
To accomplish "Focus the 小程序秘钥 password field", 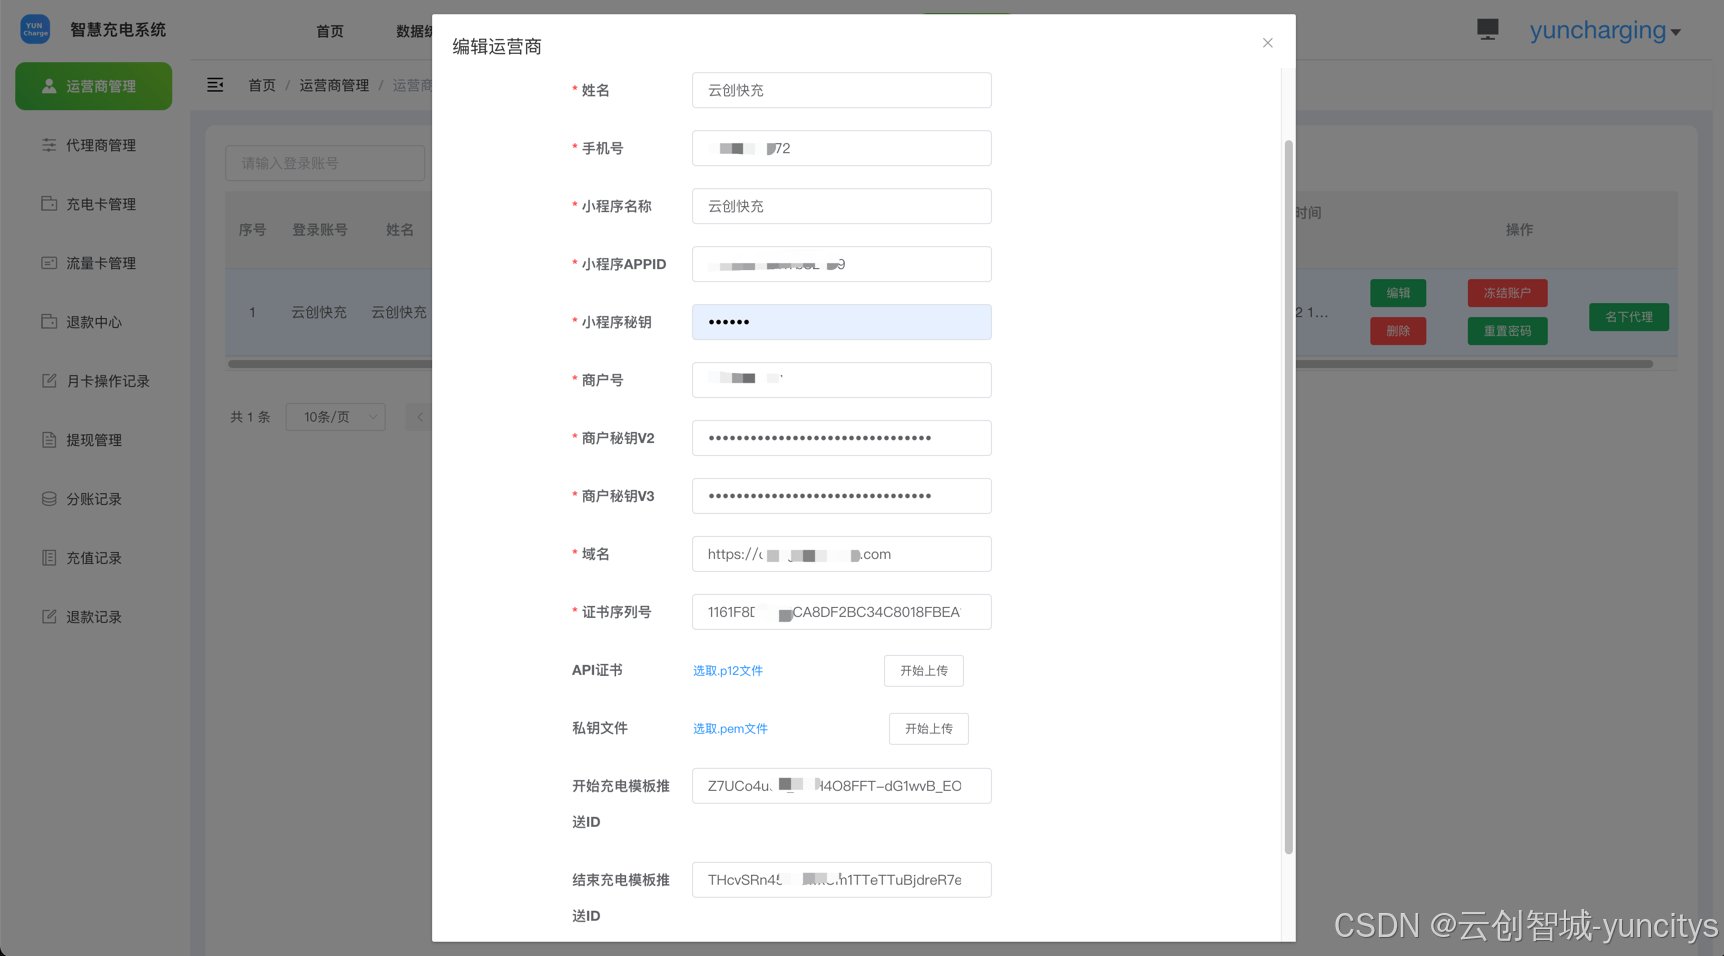I will pyautogui.click(x=842, y=322).
